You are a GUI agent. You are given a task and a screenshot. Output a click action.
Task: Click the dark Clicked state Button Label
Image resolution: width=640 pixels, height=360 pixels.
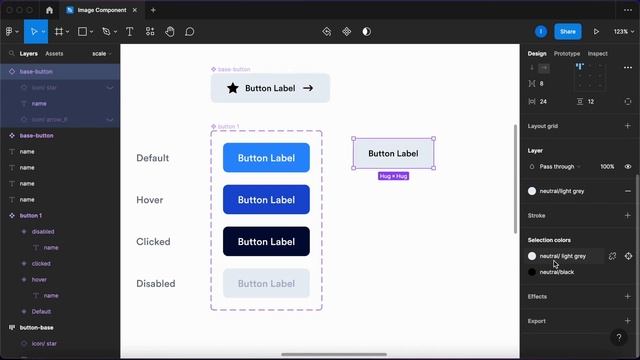tap(266, 241)
